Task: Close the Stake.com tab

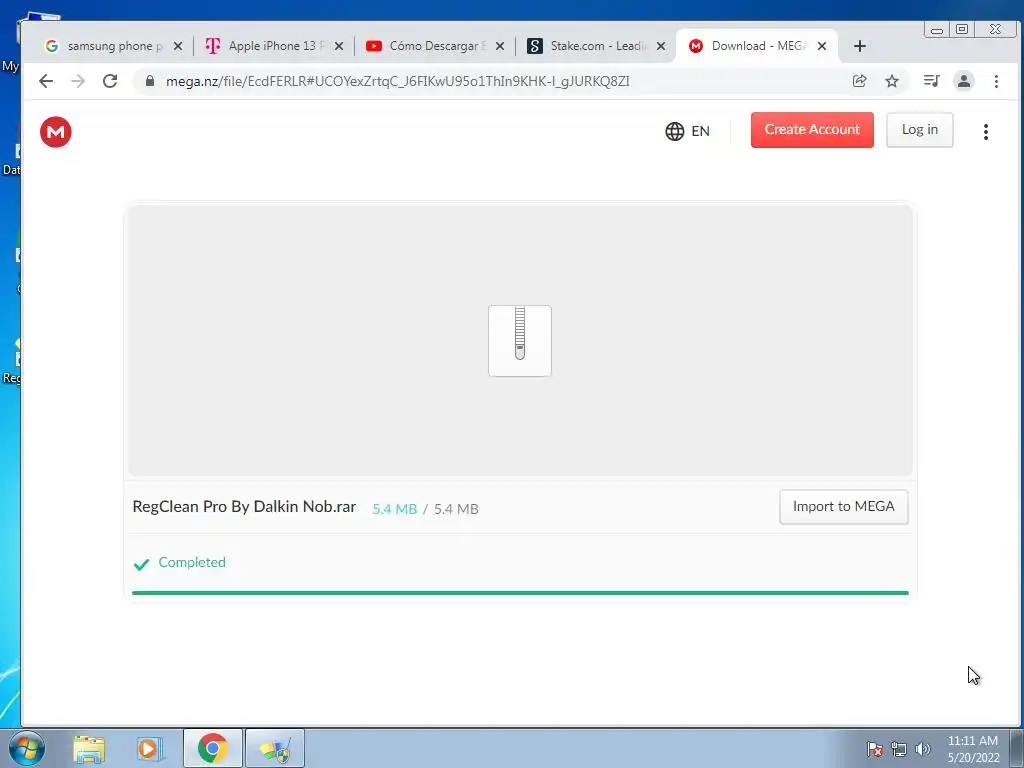Action: 661,46
